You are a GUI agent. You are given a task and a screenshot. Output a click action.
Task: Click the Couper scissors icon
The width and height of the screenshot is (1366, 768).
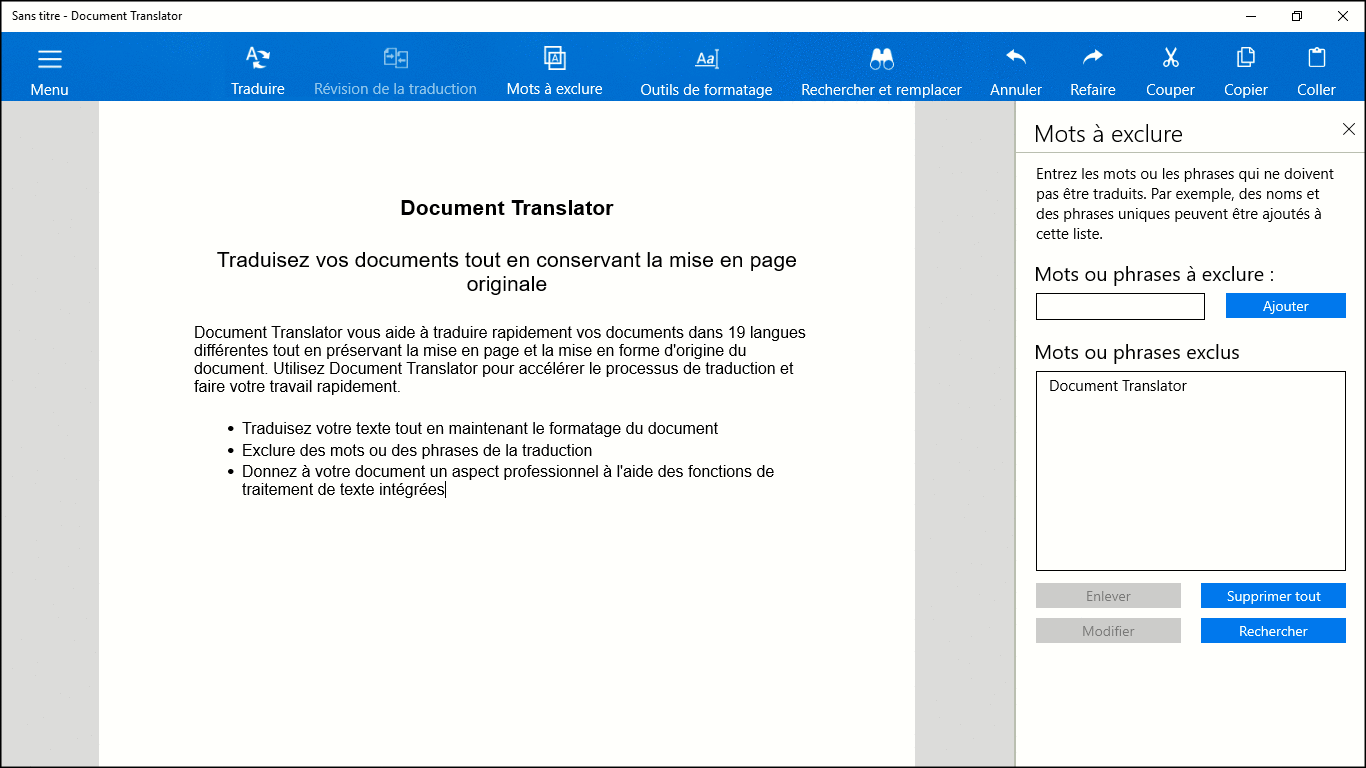click(1170, 58)
